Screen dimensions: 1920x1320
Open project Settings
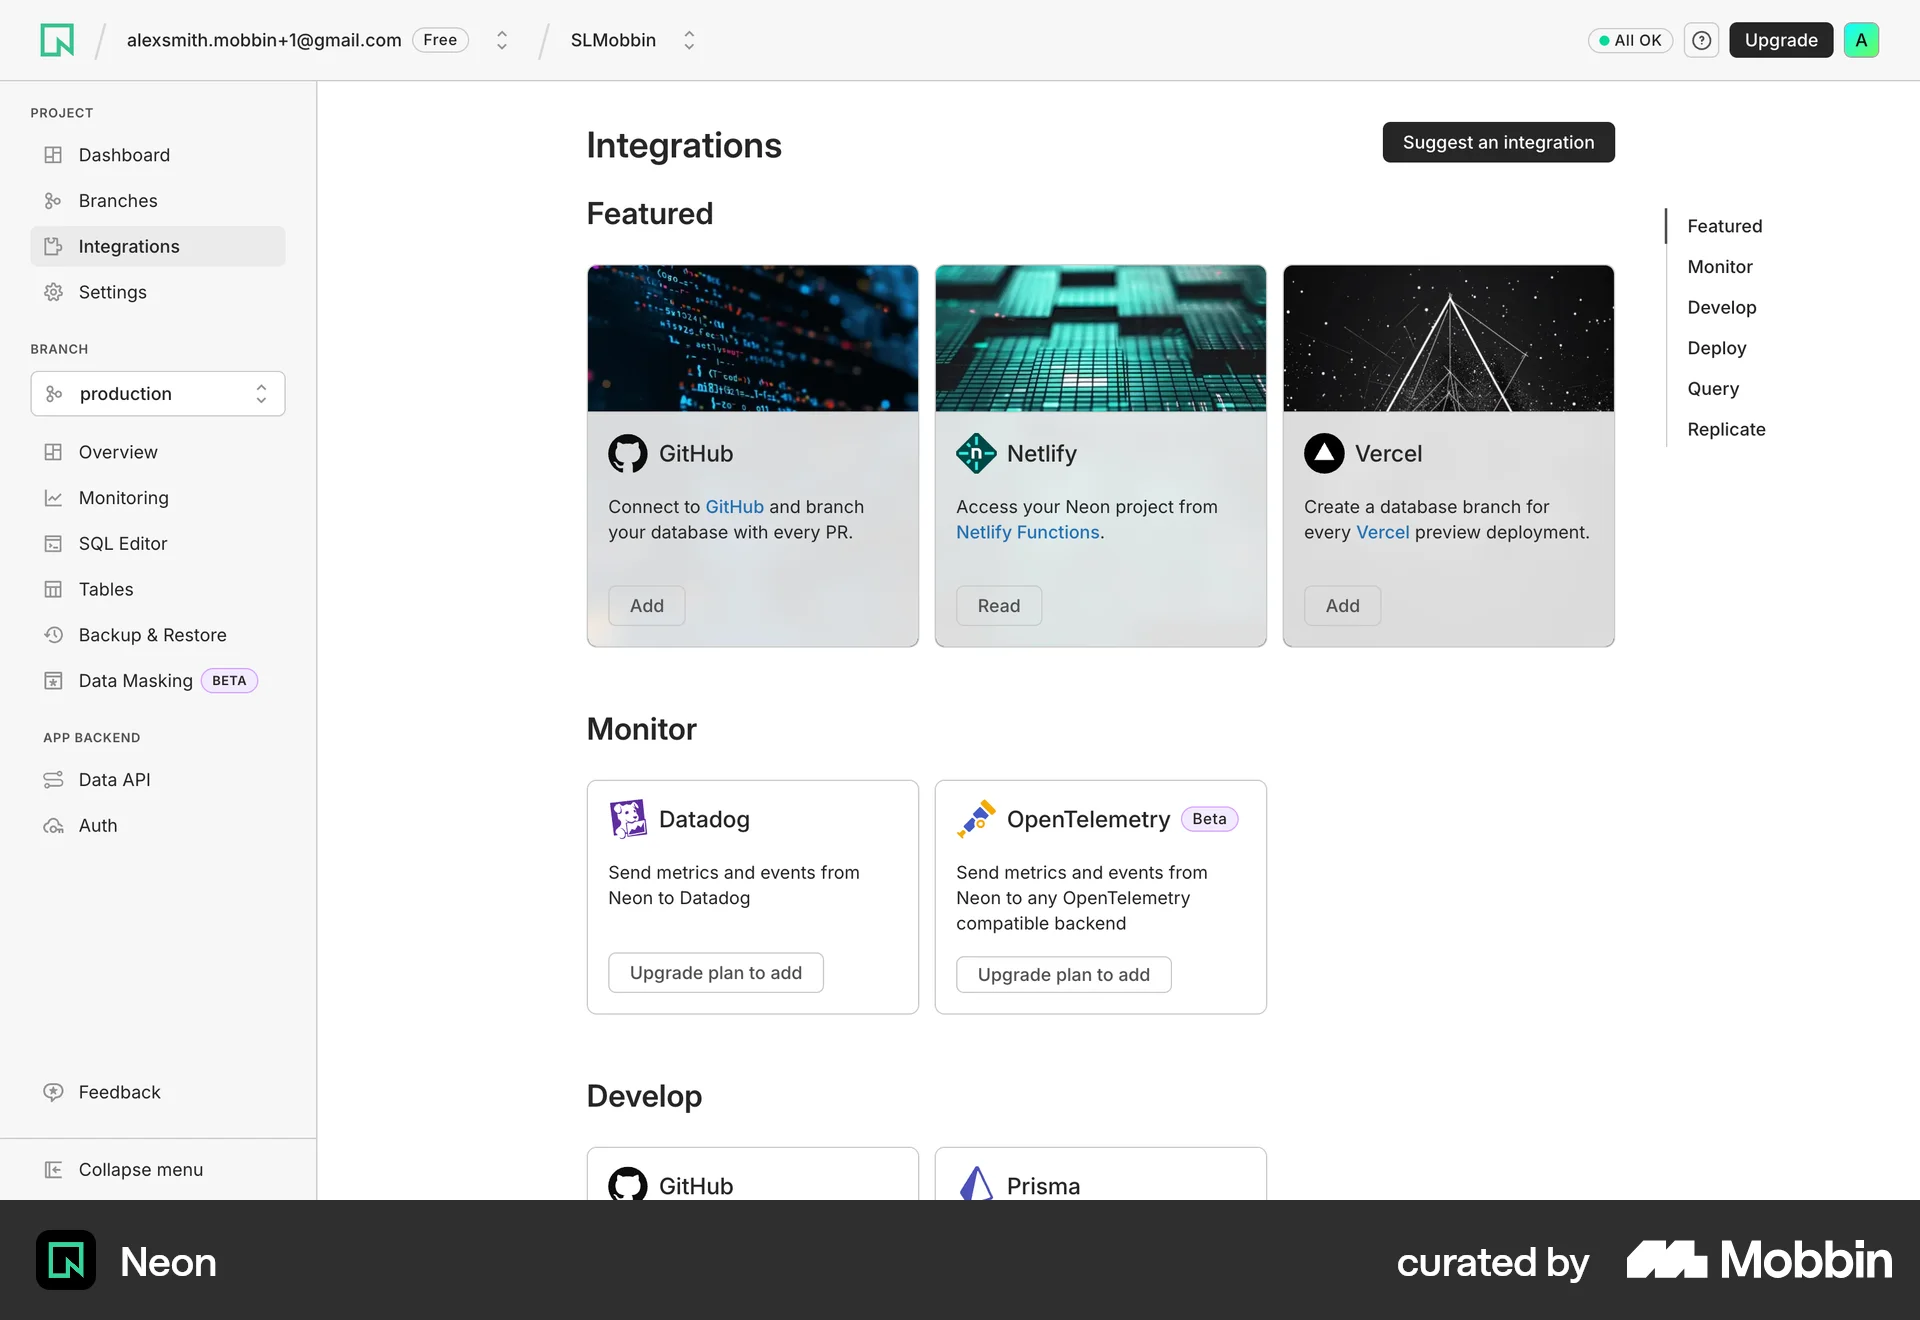tap(158, 292)
